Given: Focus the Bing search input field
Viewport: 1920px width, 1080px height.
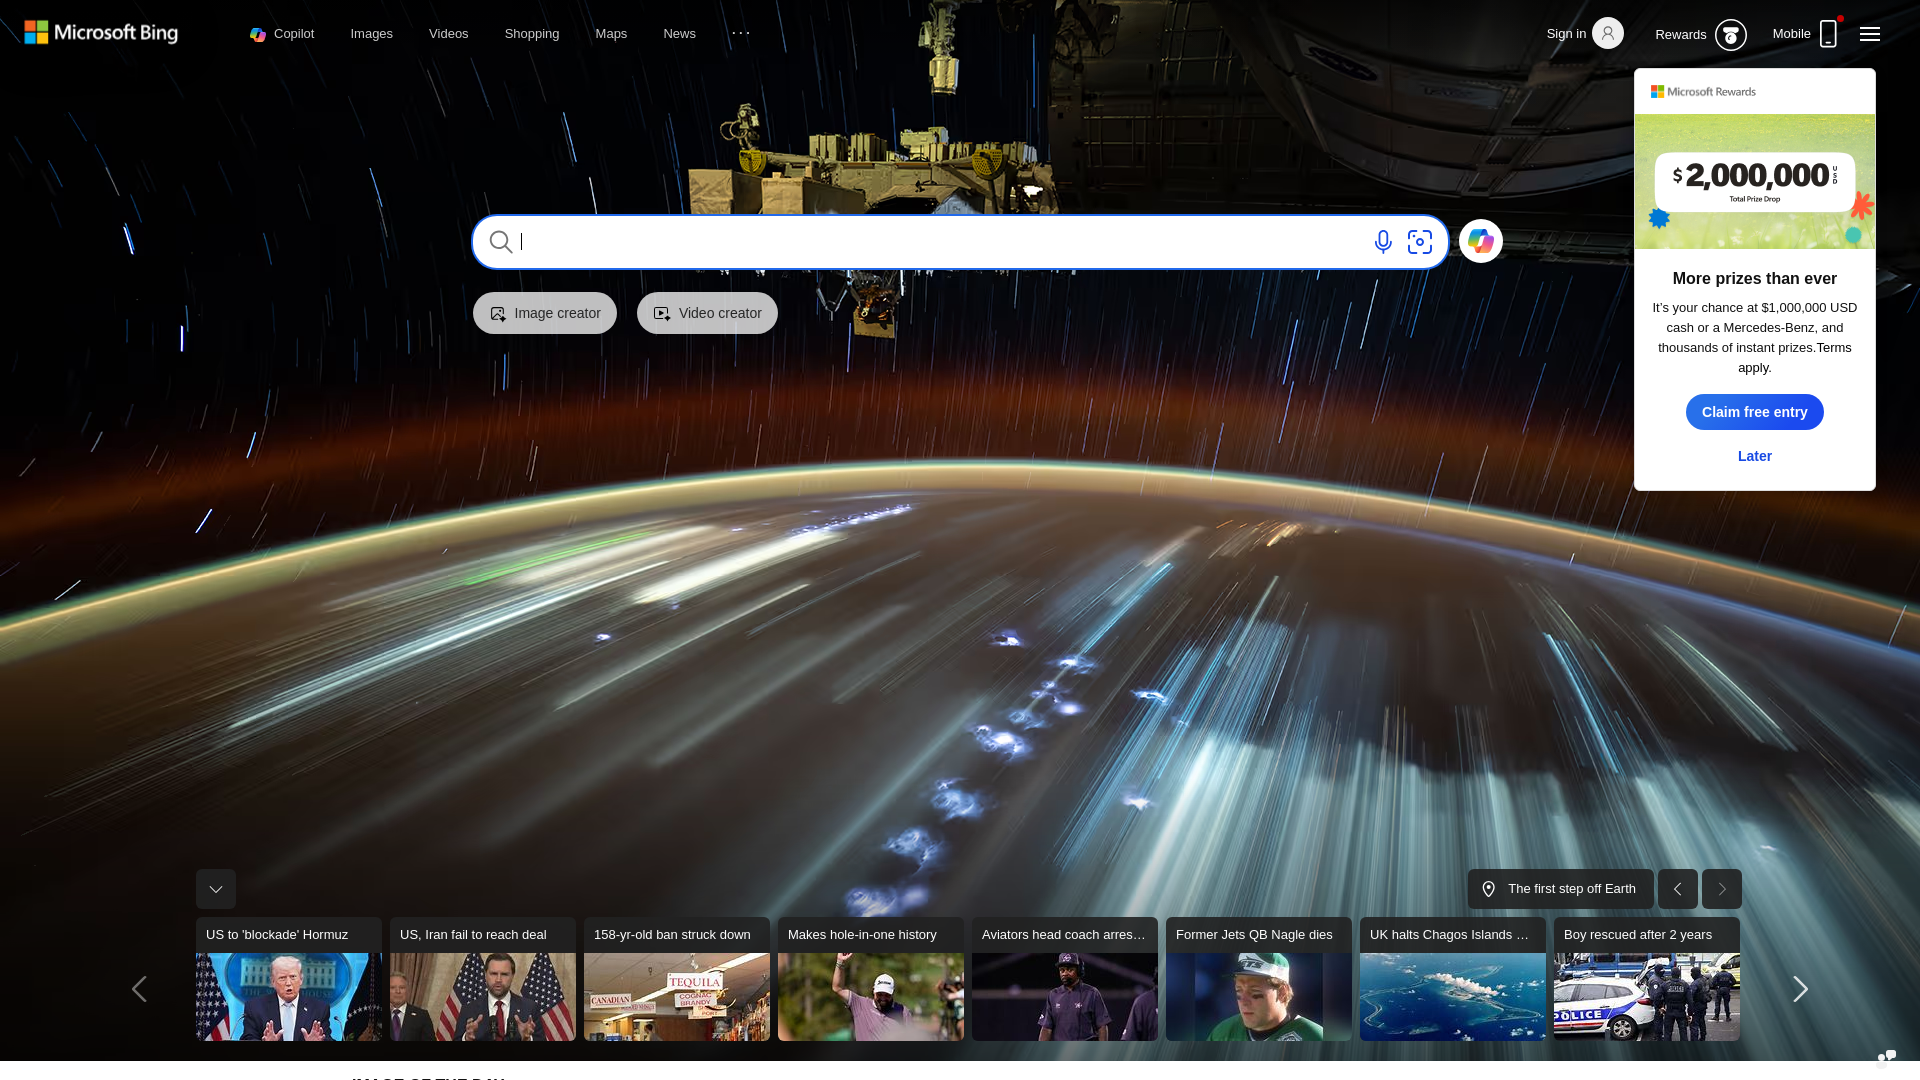Looking at the screenshot, I should 940,242.
